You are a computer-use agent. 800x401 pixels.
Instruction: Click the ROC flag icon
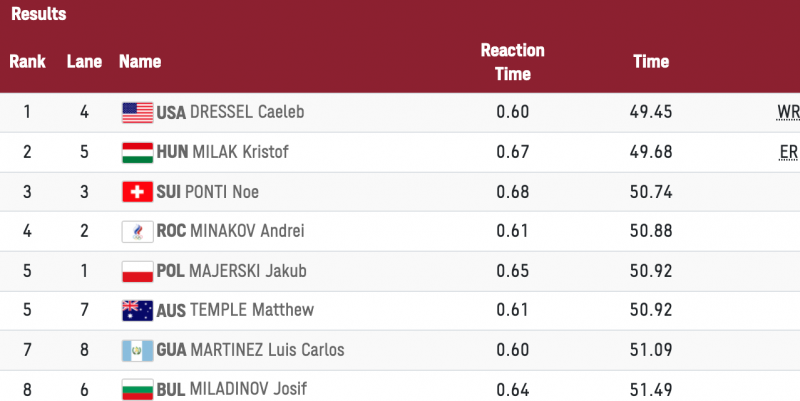click(137, 231)
